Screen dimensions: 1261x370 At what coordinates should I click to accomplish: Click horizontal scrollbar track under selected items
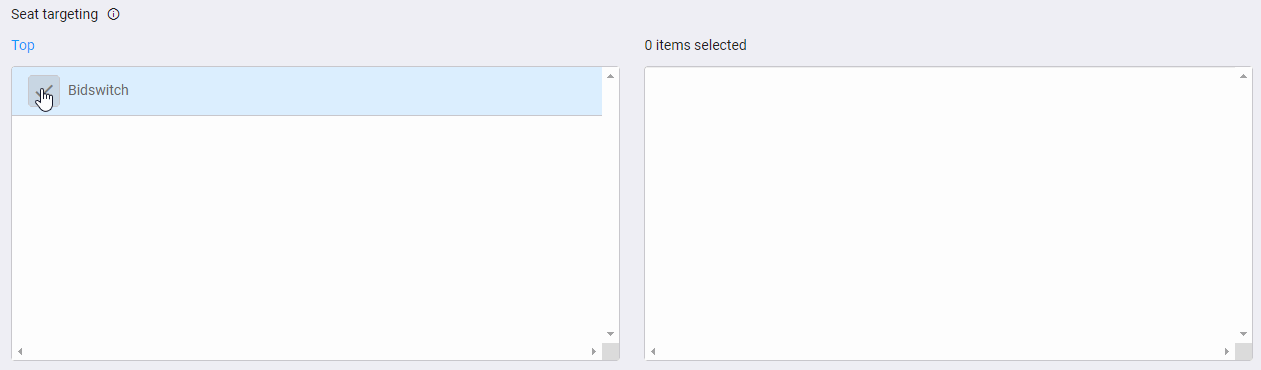click(940, 351)
